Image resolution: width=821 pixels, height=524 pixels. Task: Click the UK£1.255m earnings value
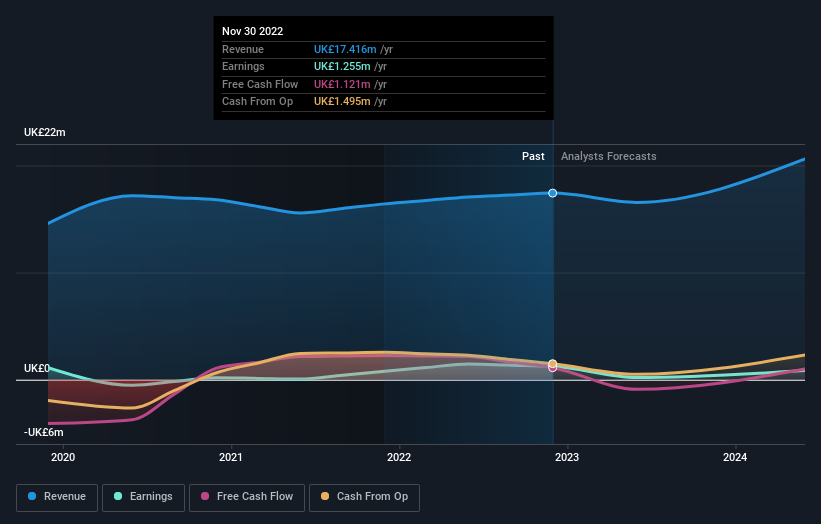pyautogui.click(x=342, y=66)
